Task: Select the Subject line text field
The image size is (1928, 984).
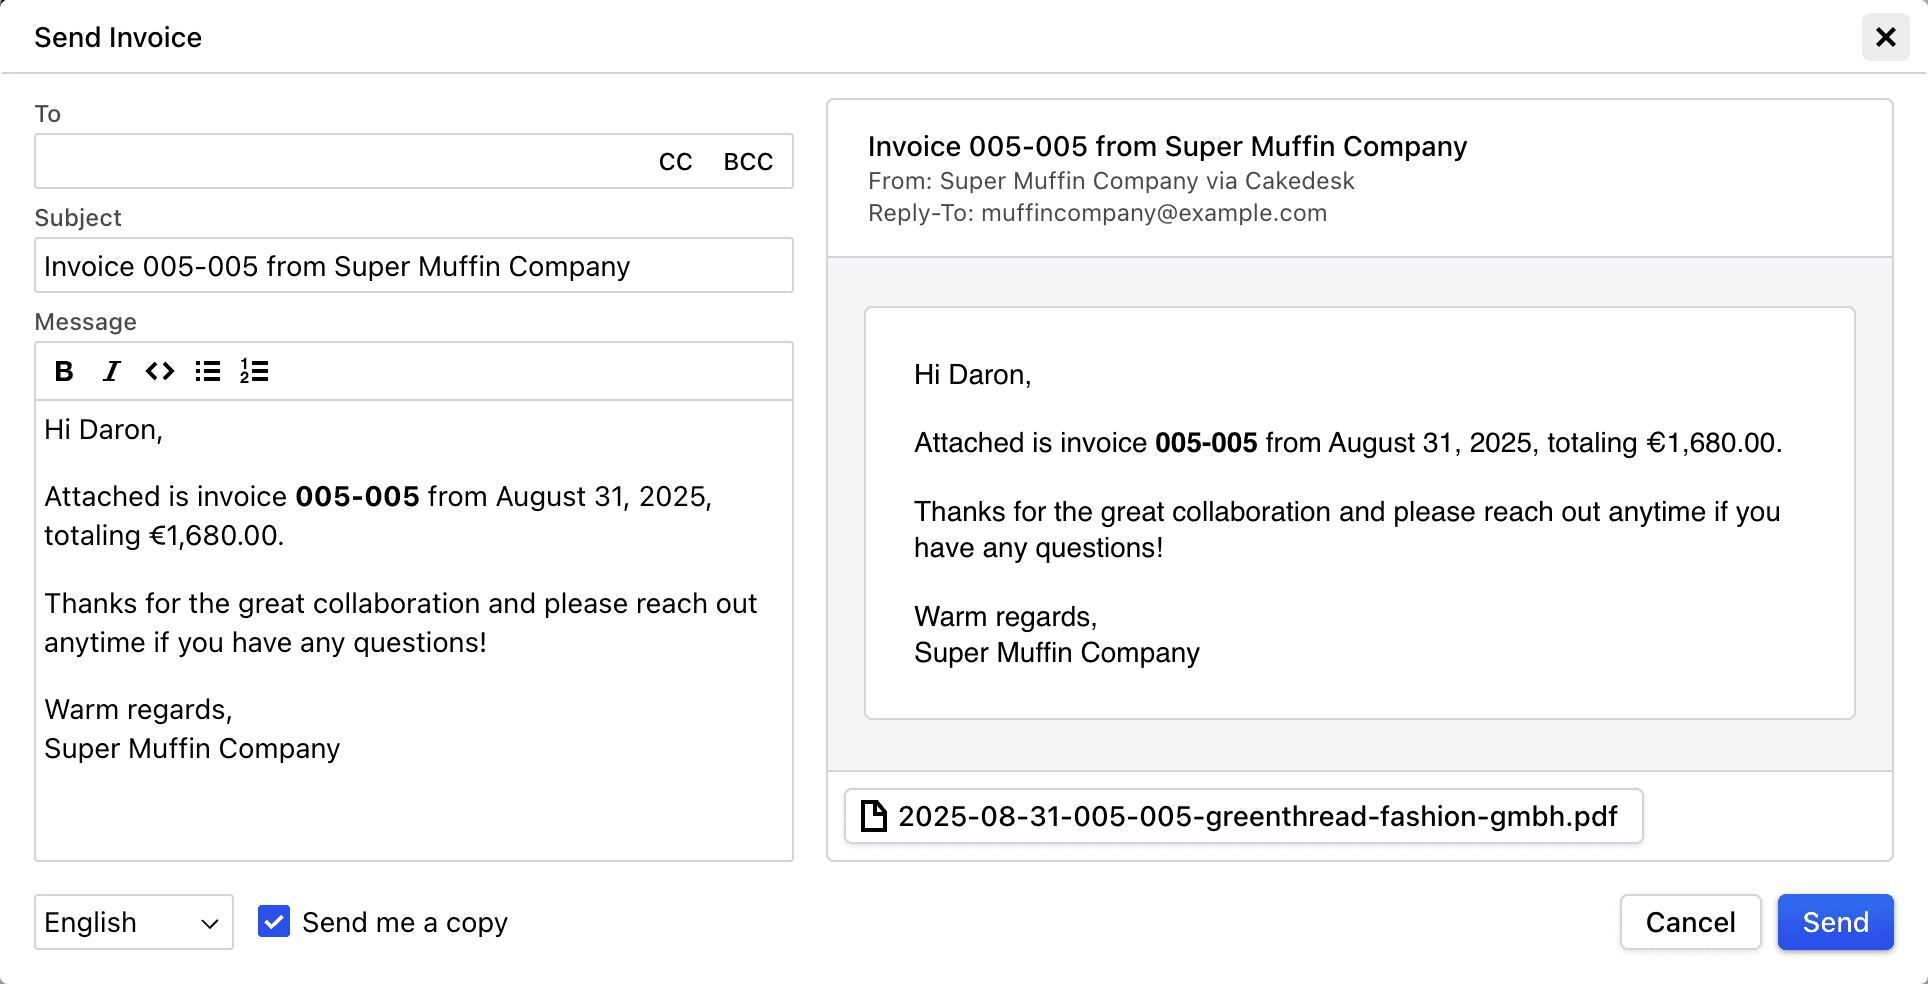Action: pyautogui.click(x=413, y=265)
